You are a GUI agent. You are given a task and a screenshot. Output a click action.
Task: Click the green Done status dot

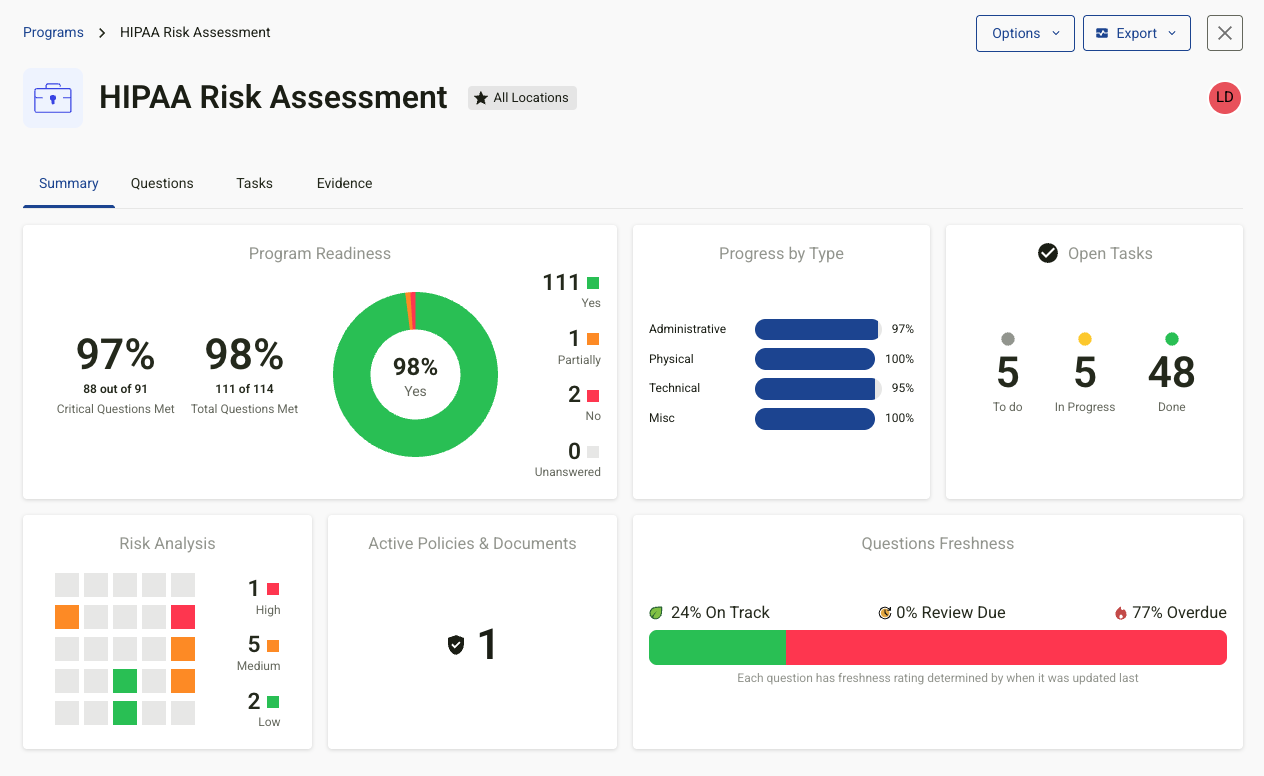pyautogui.click(x=1172, y=339)
